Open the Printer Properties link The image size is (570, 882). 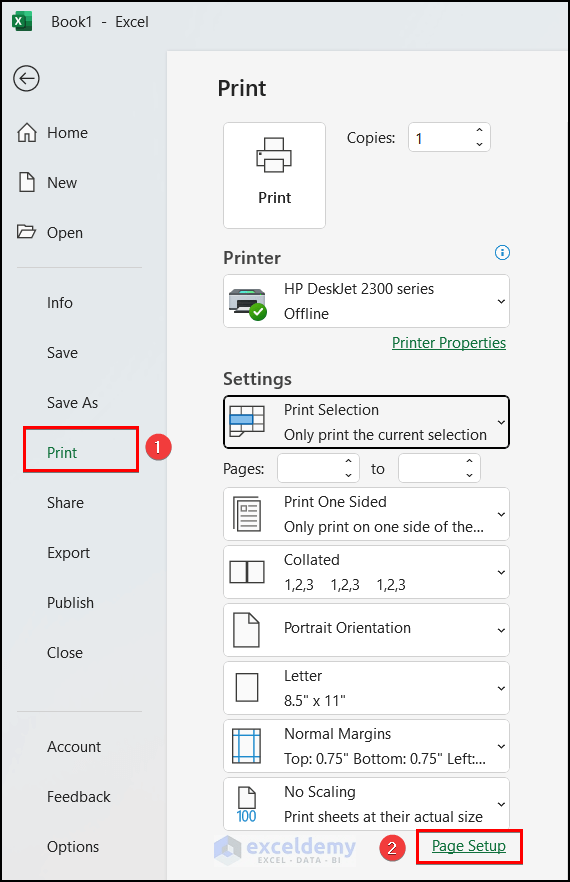448,343
